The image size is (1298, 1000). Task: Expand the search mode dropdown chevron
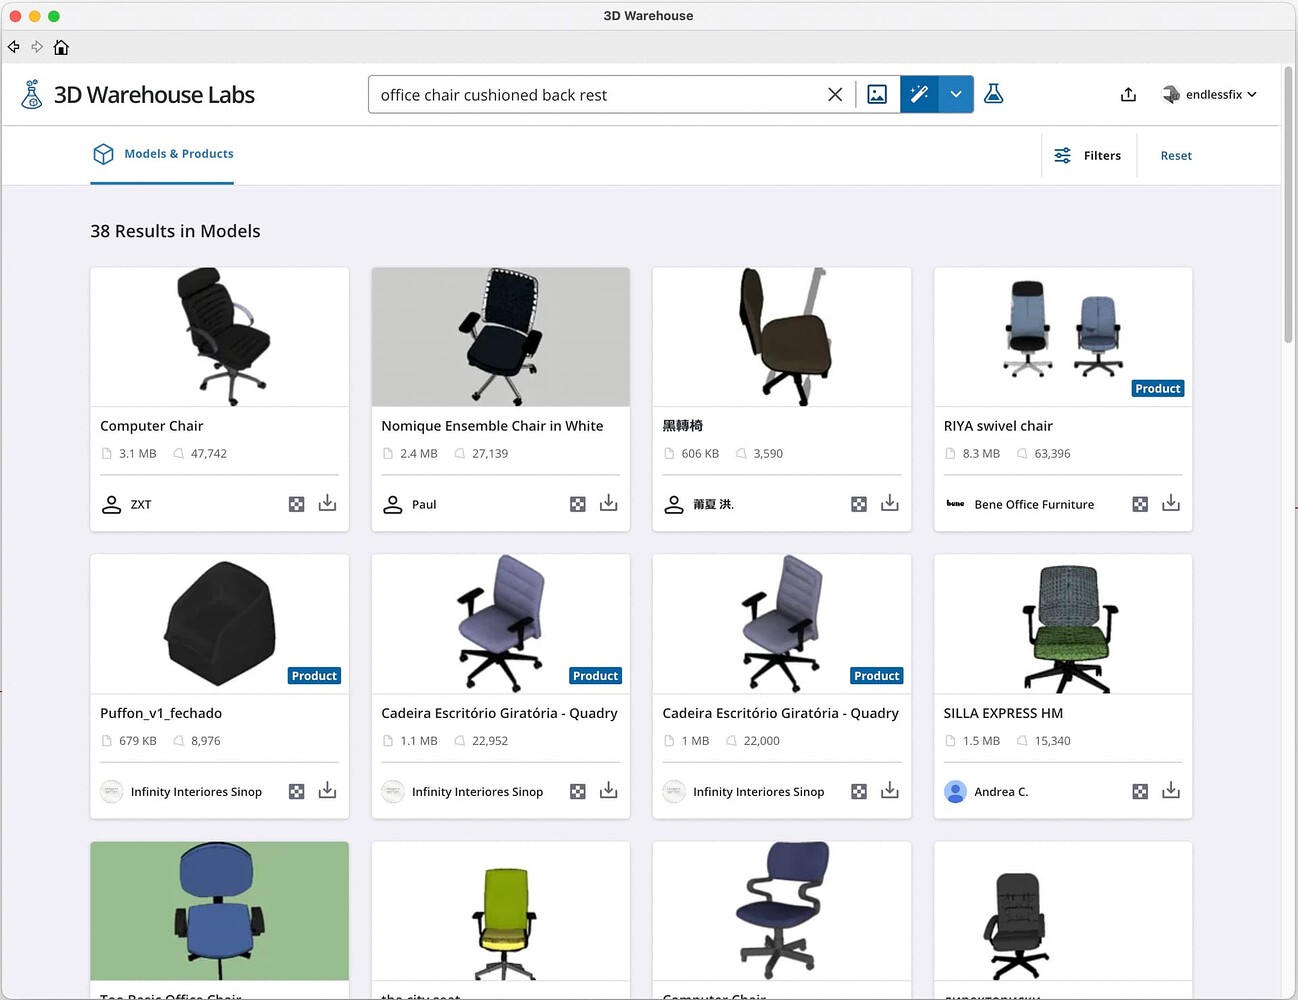tap(956, 93)
